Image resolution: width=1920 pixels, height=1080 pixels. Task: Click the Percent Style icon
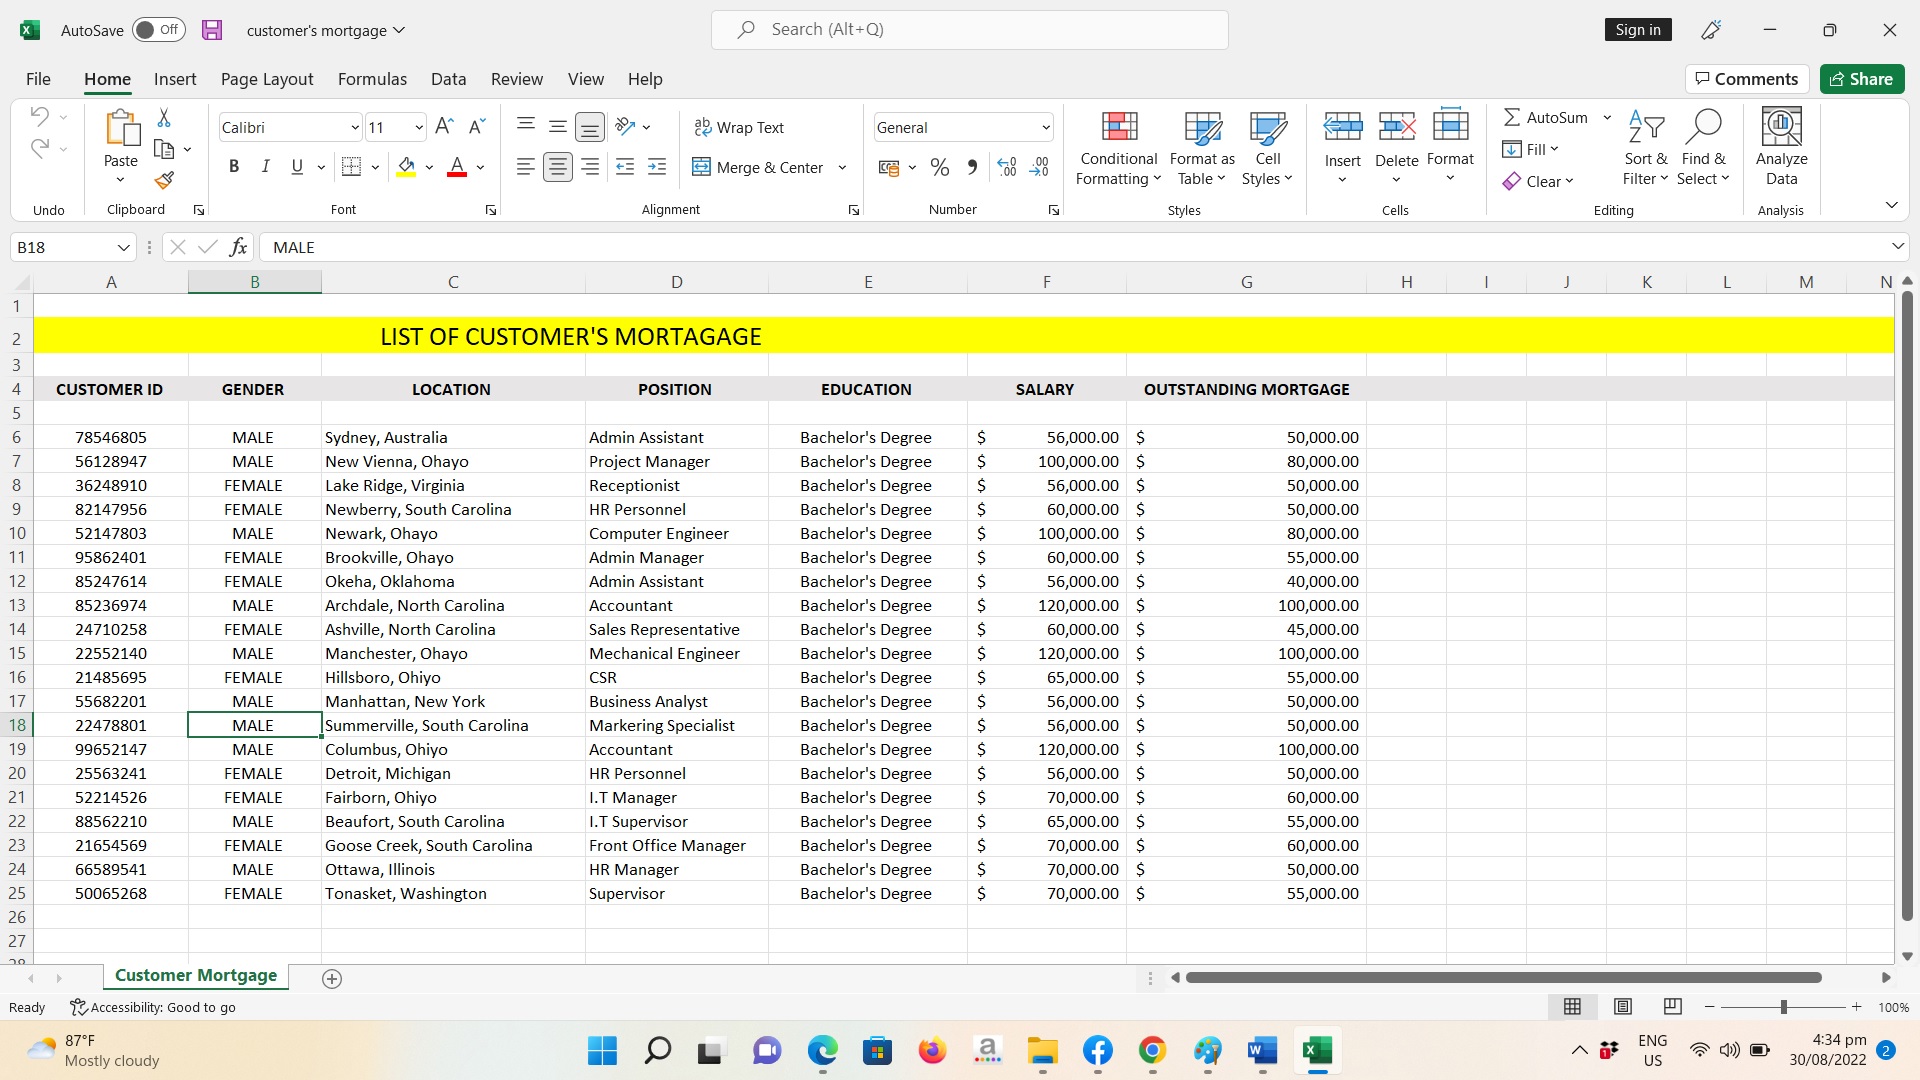939,168
